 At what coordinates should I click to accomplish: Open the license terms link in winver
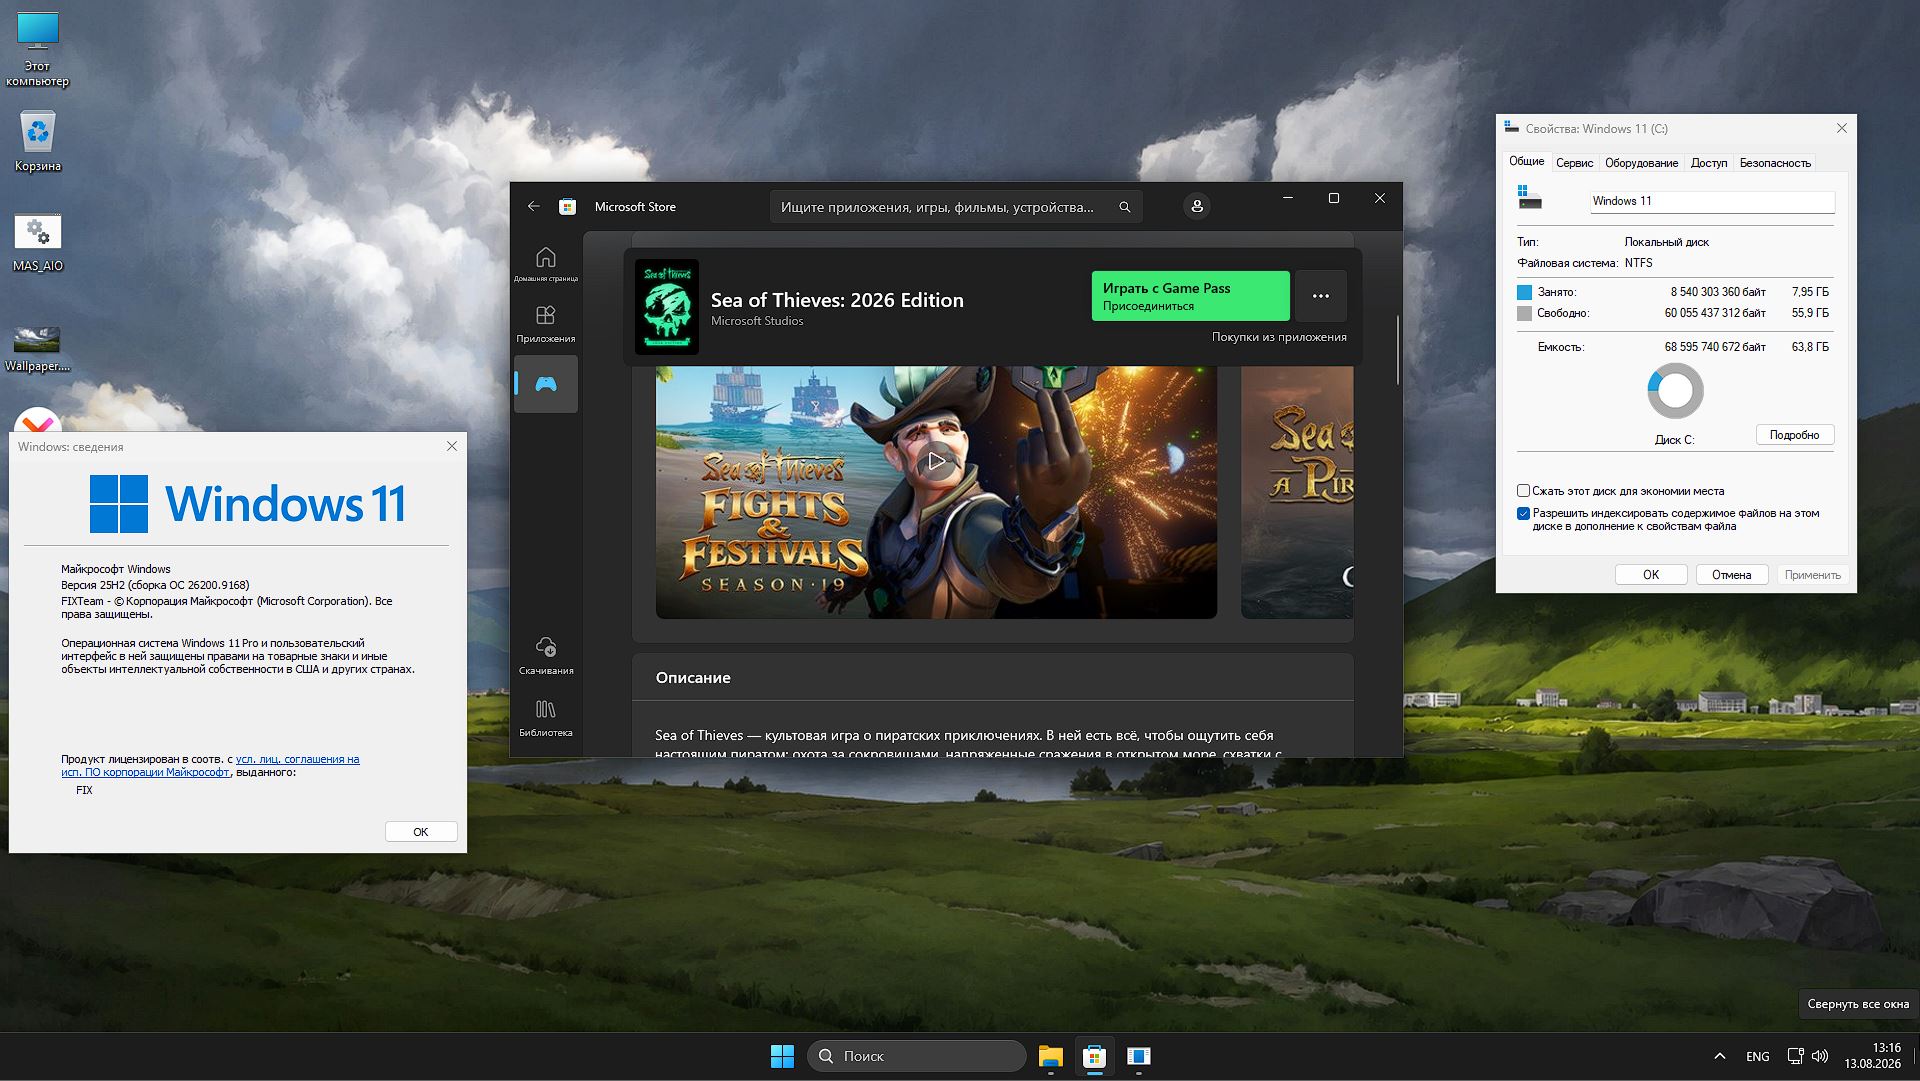click(210, 766)
